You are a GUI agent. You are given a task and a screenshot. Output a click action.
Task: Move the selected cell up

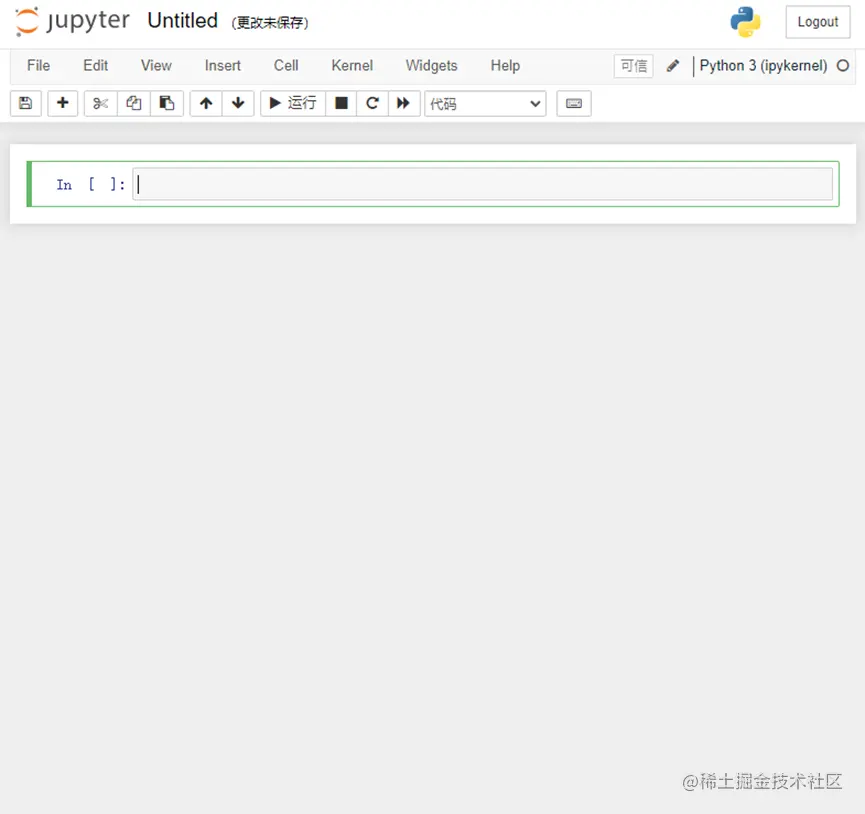pos(206,103)
